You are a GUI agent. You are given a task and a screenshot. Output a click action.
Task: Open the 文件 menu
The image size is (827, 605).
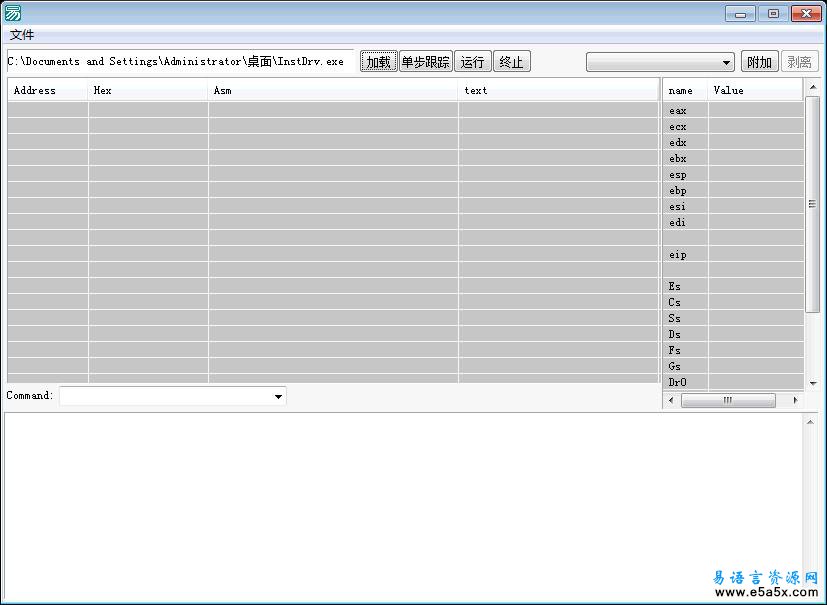coord(22,35)
